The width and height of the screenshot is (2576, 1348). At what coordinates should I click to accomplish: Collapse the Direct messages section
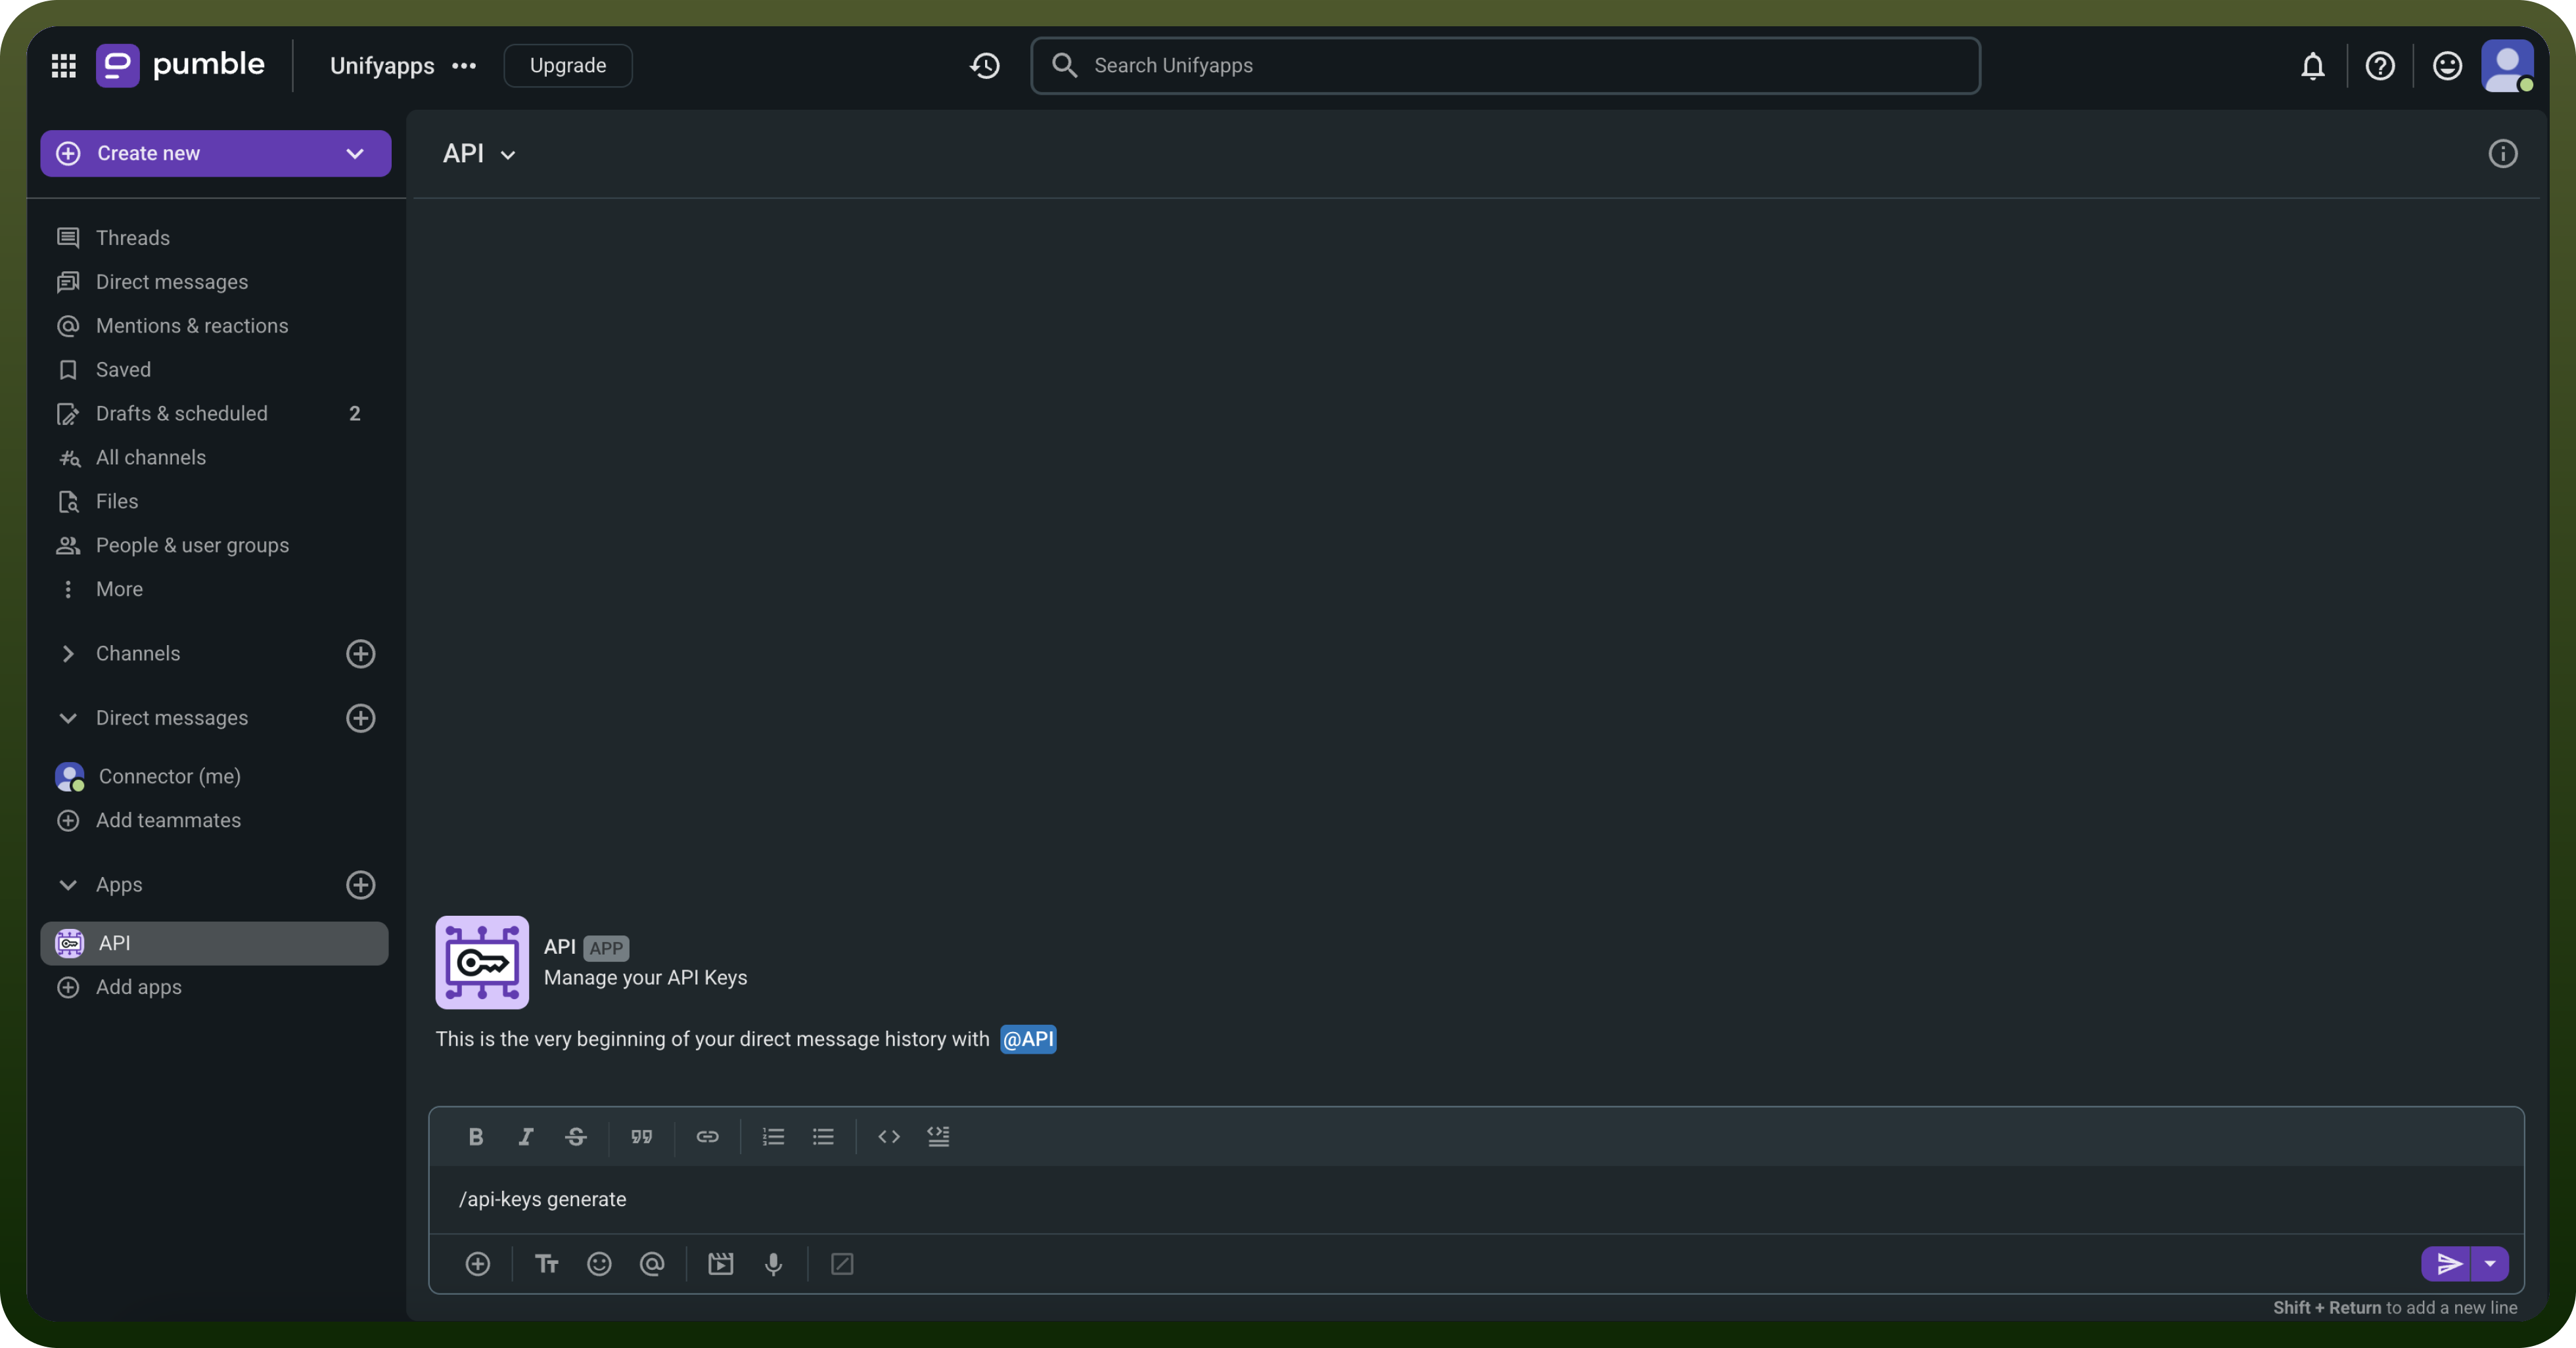pos(68,718)
